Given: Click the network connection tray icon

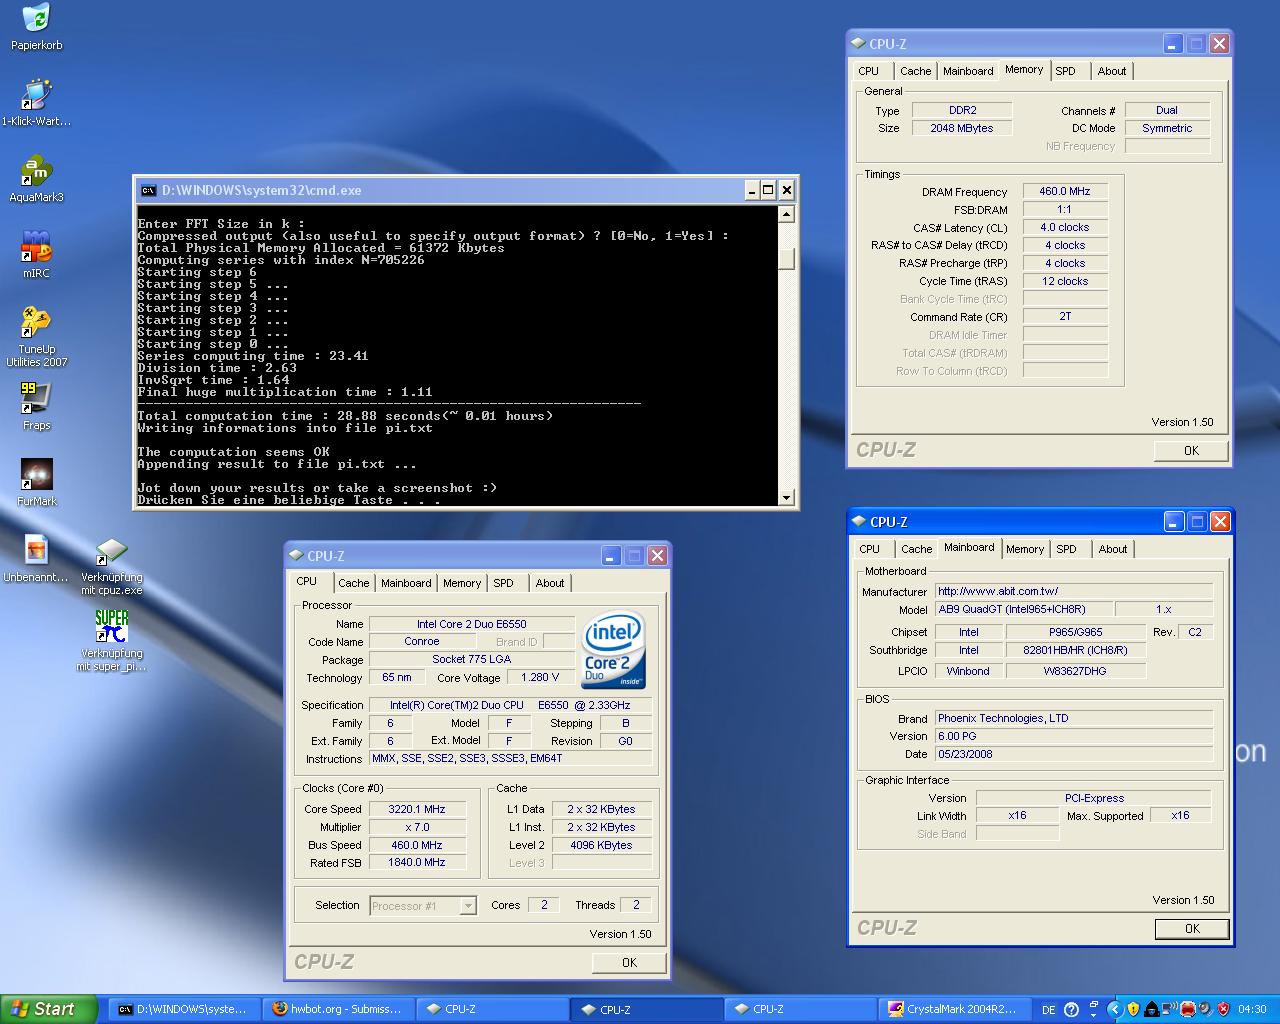Looking at the screenshot, I should click(1169, 1010).
